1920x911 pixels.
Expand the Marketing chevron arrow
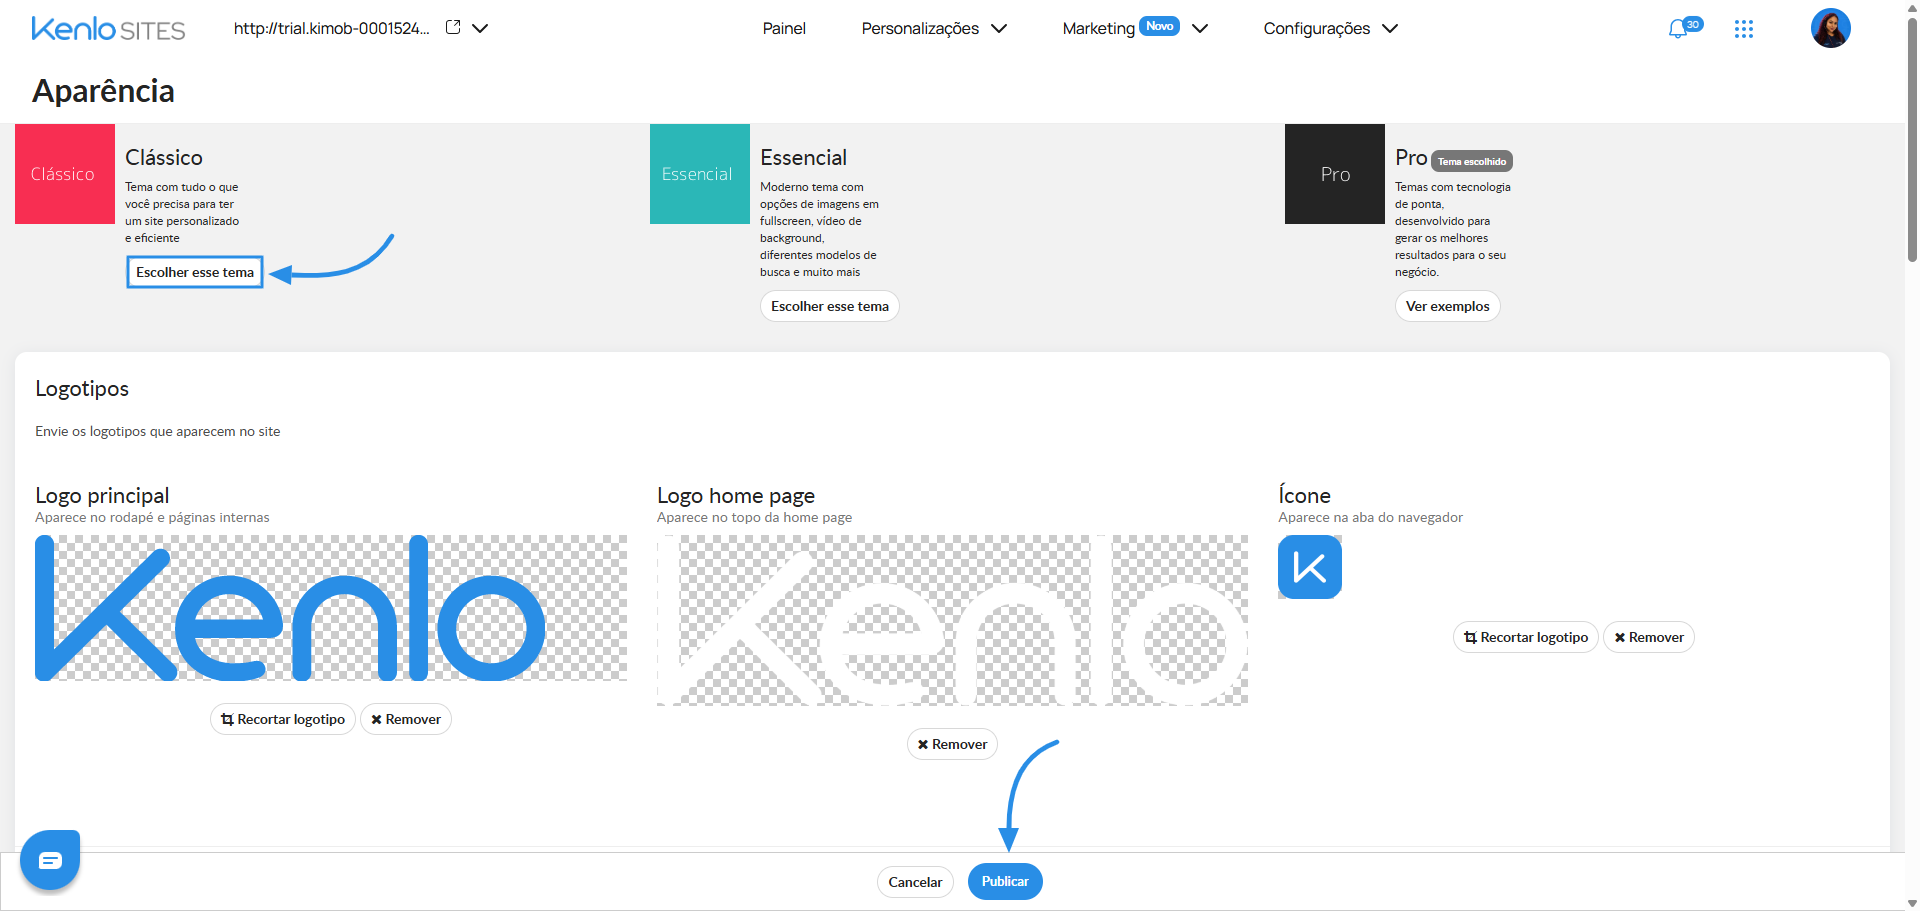click(x=1200, y=28)
